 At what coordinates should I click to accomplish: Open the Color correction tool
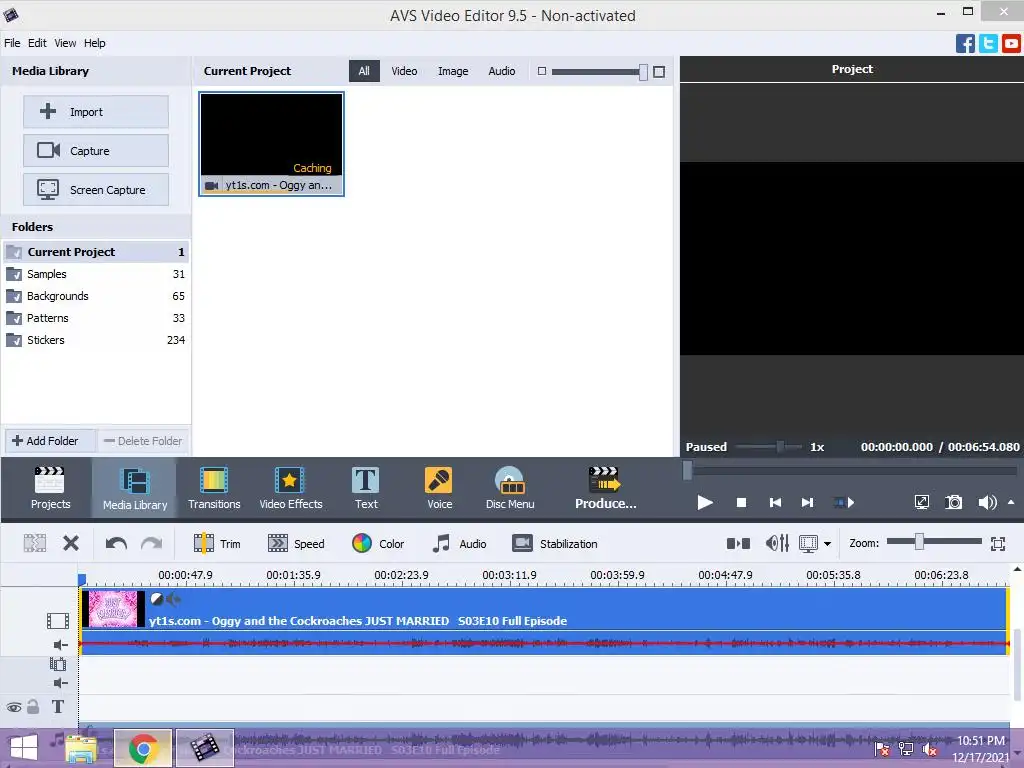378,543
